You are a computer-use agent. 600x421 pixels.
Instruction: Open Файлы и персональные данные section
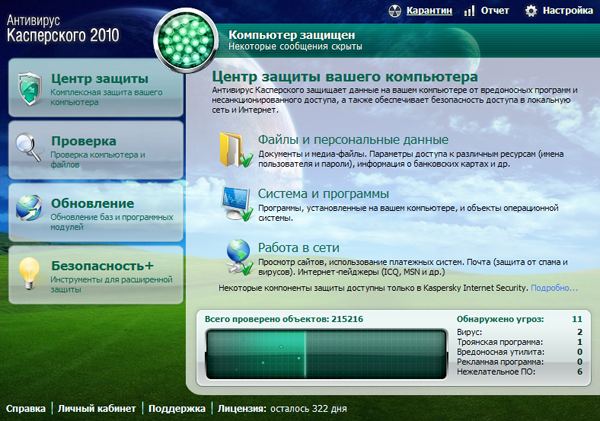coord(353,140)
